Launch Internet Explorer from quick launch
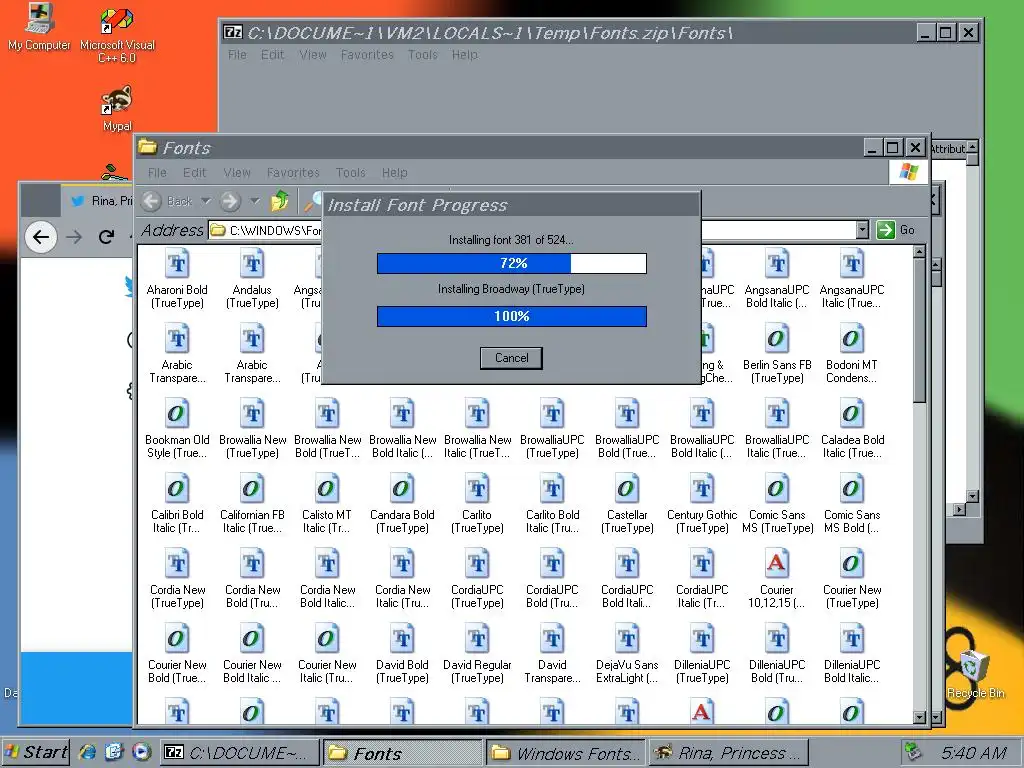1024x768 pixels. pyautogui.click(x=87, y=752)
